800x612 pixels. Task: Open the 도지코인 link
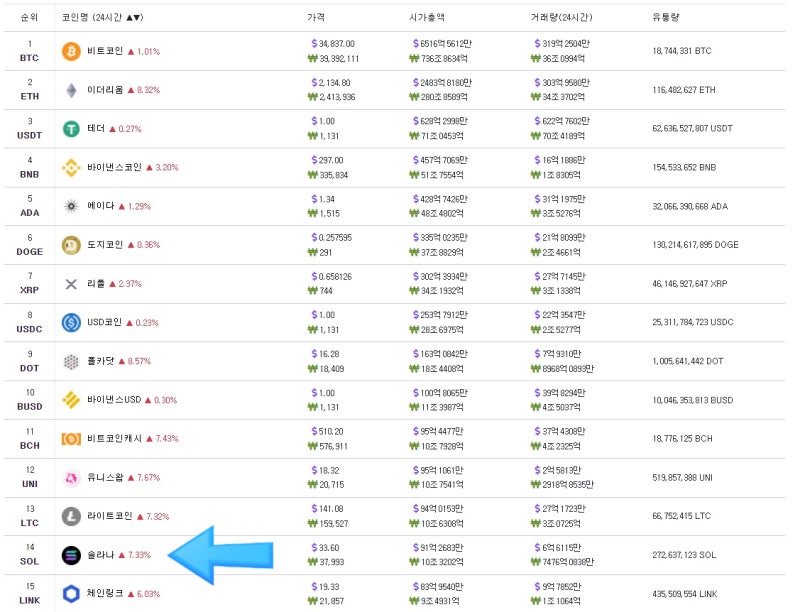tap(105, 245)
